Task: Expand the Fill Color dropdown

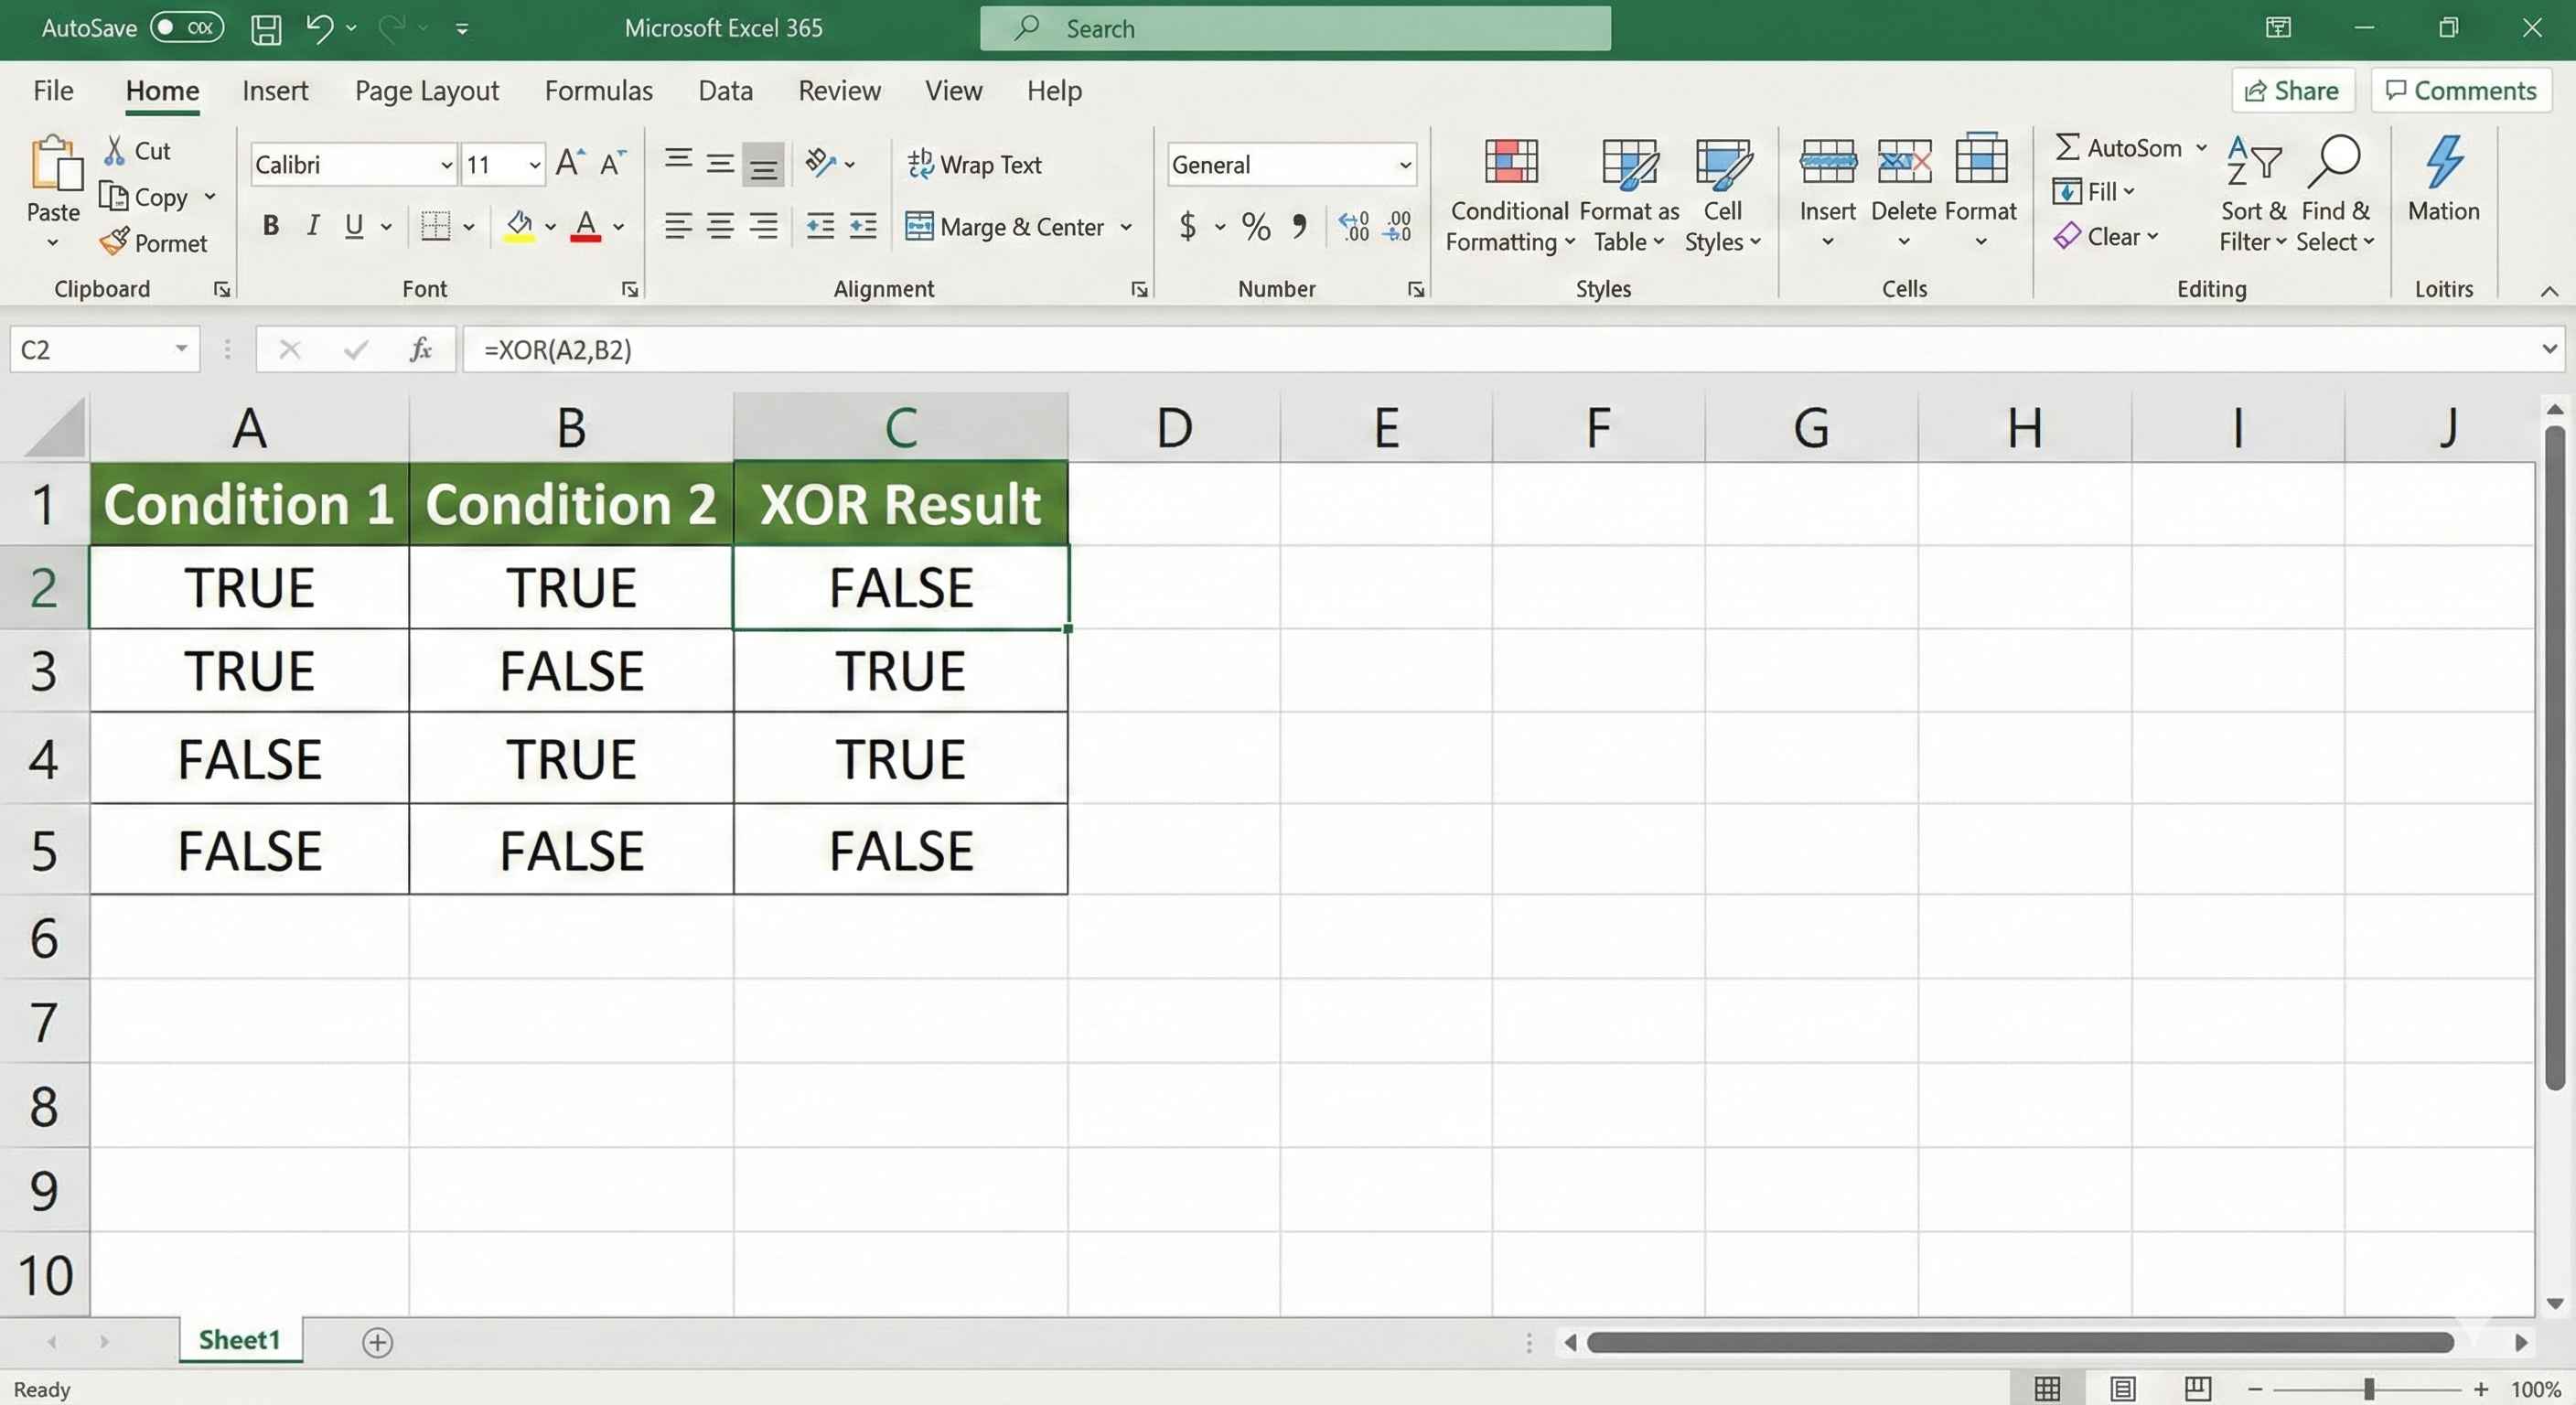Action: (x=549, y=226)
